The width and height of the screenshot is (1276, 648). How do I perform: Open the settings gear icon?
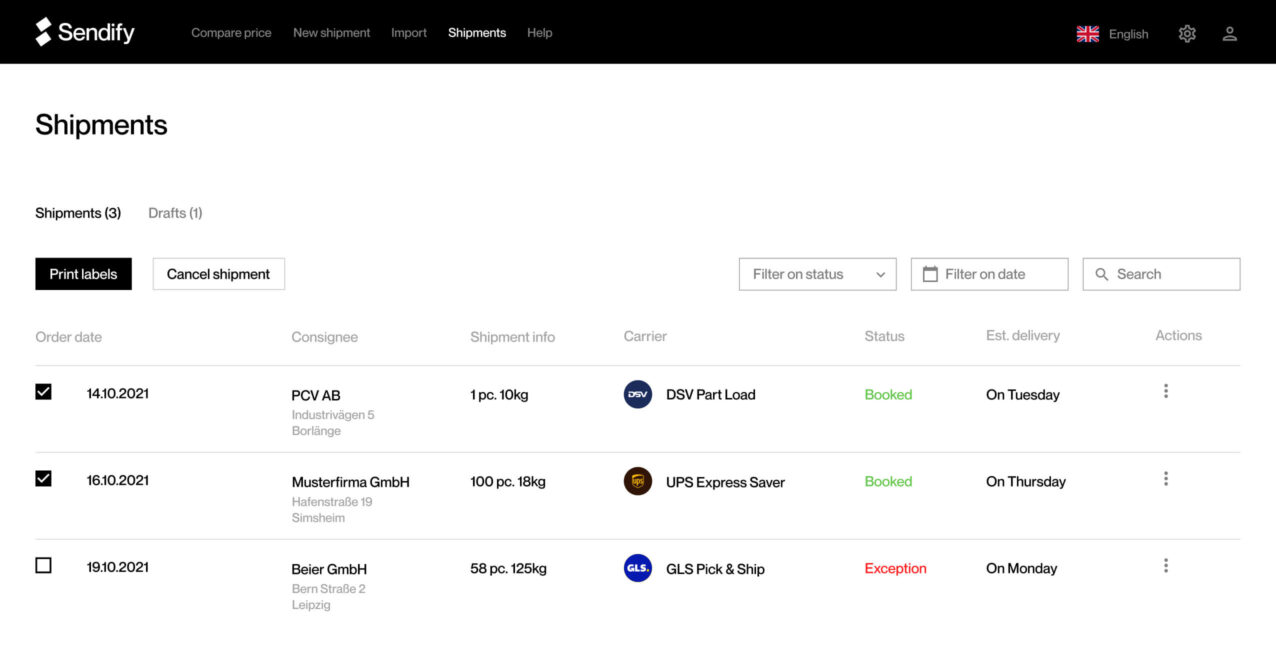tap(1187, 33)
